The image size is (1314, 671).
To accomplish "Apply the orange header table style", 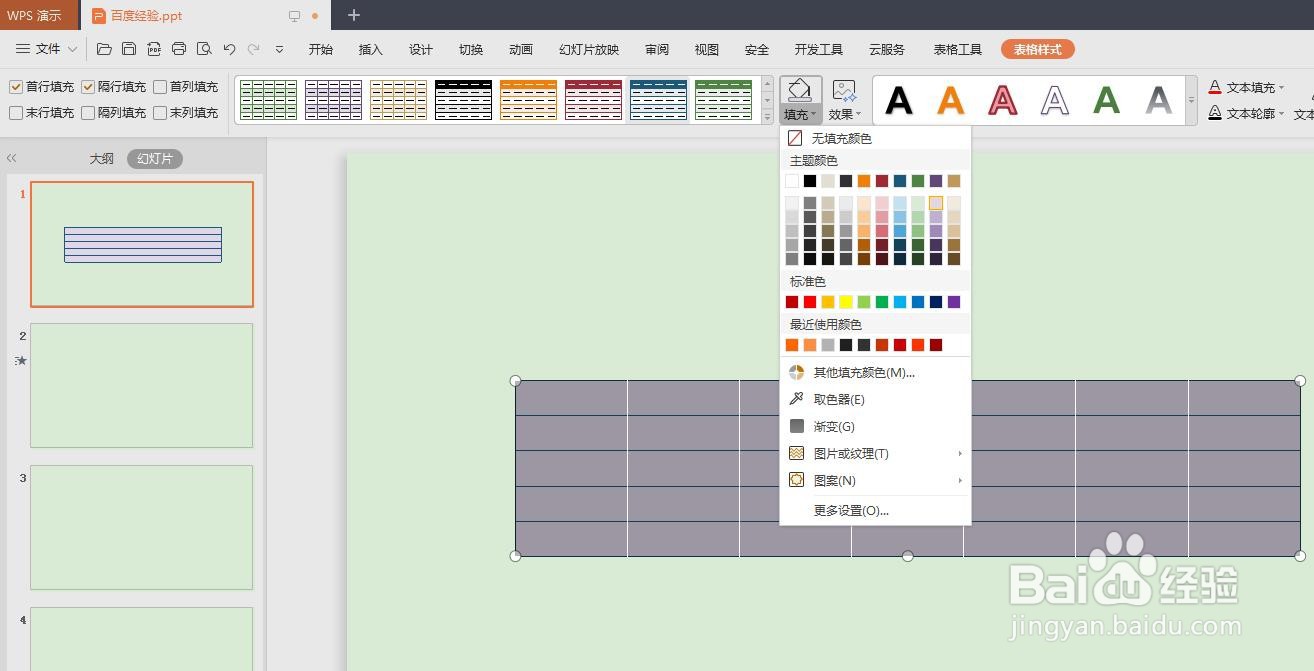I will point(528,100).
